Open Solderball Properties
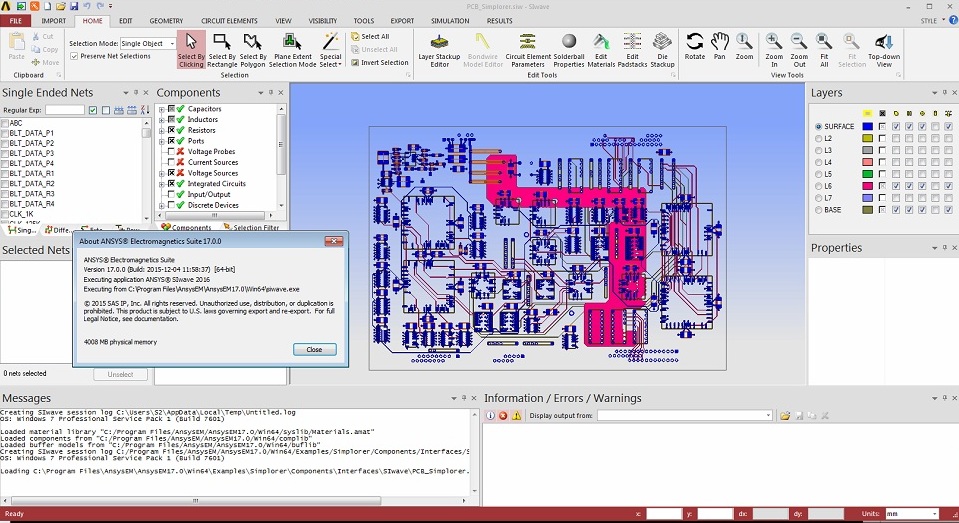This screenshot has width=959, height=523. click(x=569, y=50)
